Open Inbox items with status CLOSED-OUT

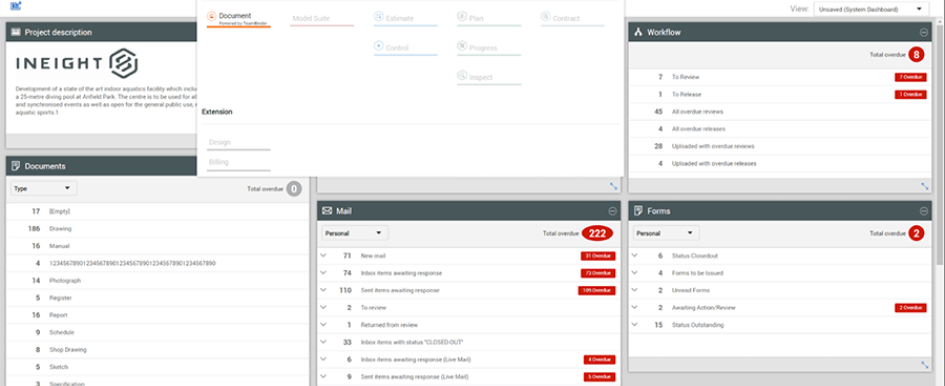468,342
